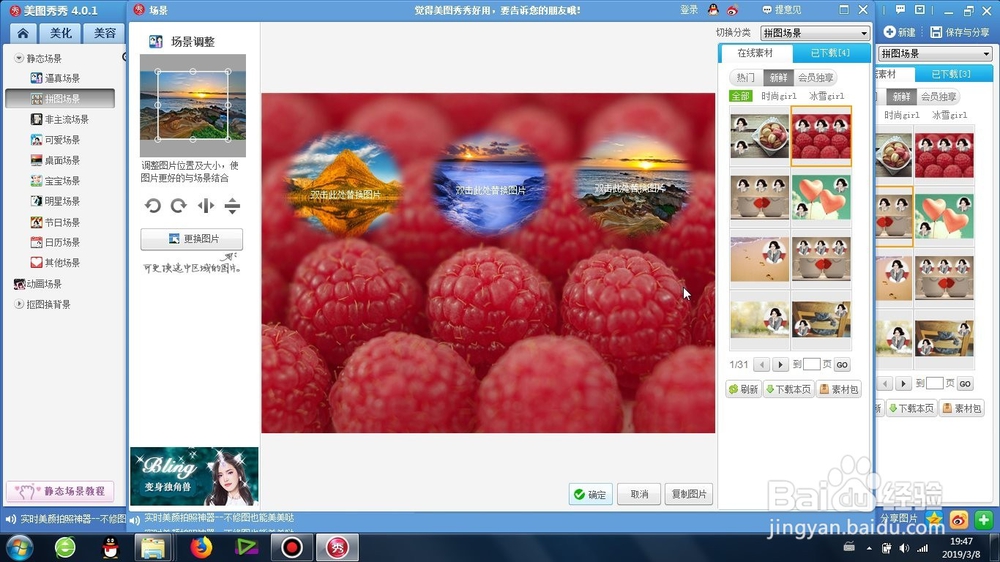Choose the 全部 category tag

click(740, 96)
